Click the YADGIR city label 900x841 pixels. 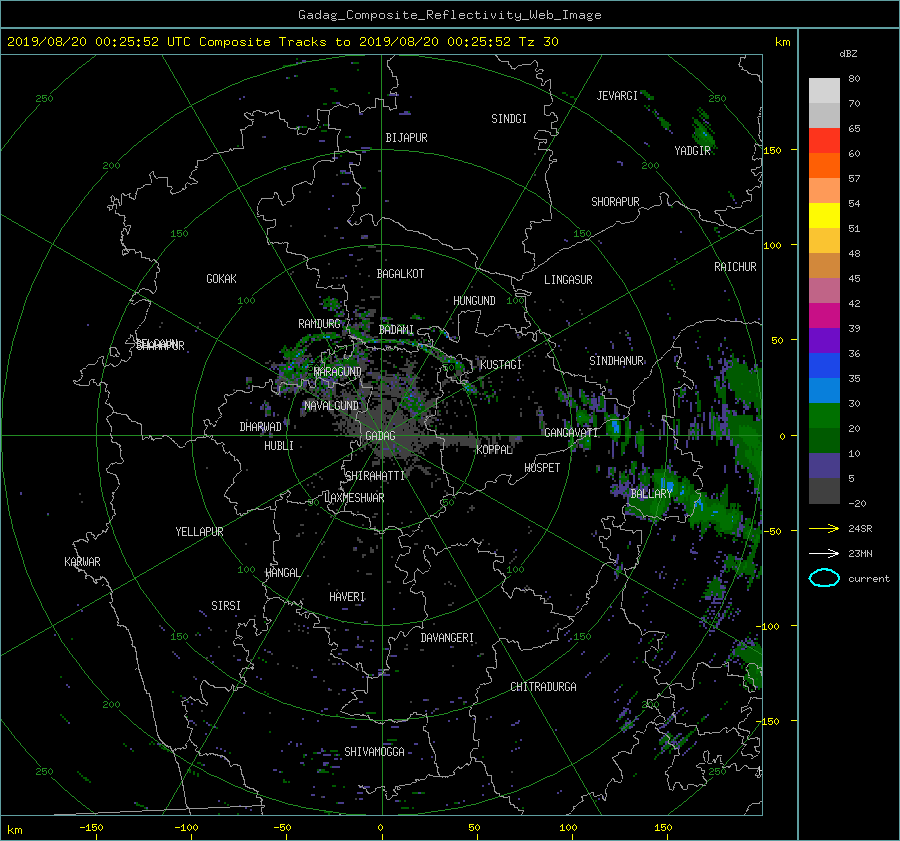point(692,151)
